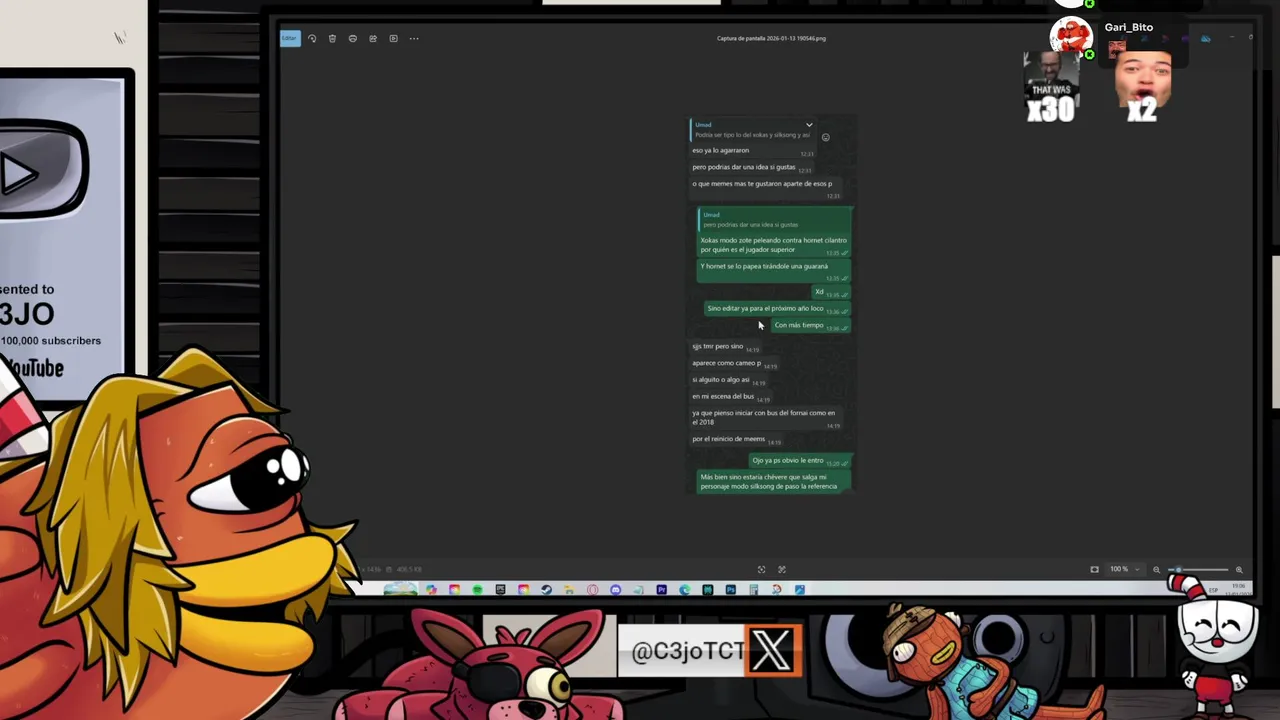
Task: Open File Explorer from the taskbar
Action: [x=569, y=590]
